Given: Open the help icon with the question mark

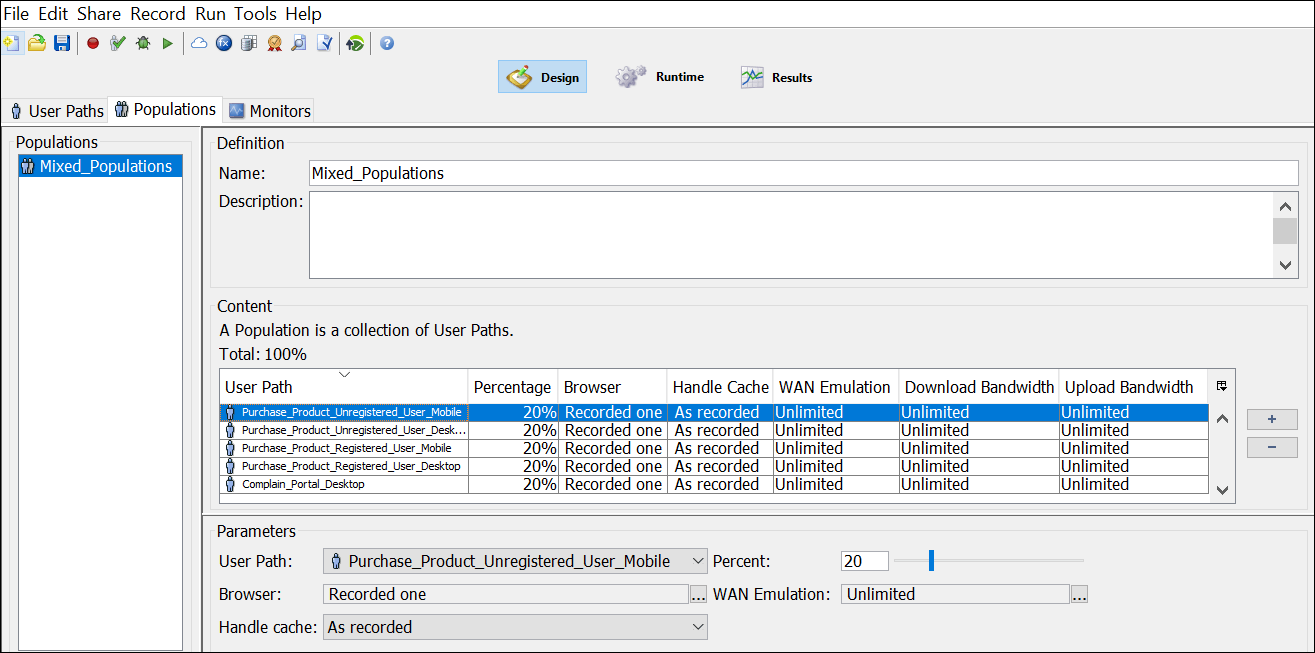Looking at the screenshot, I should click(386, 43).
